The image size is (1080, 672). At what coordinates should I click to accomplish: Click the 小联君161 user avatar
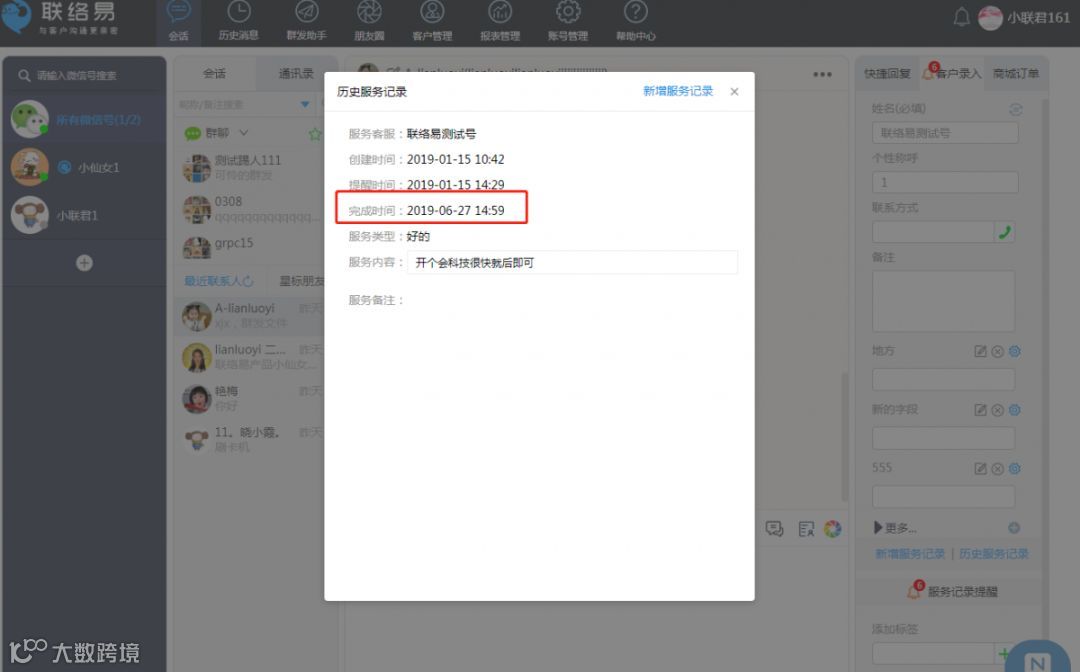990,18
